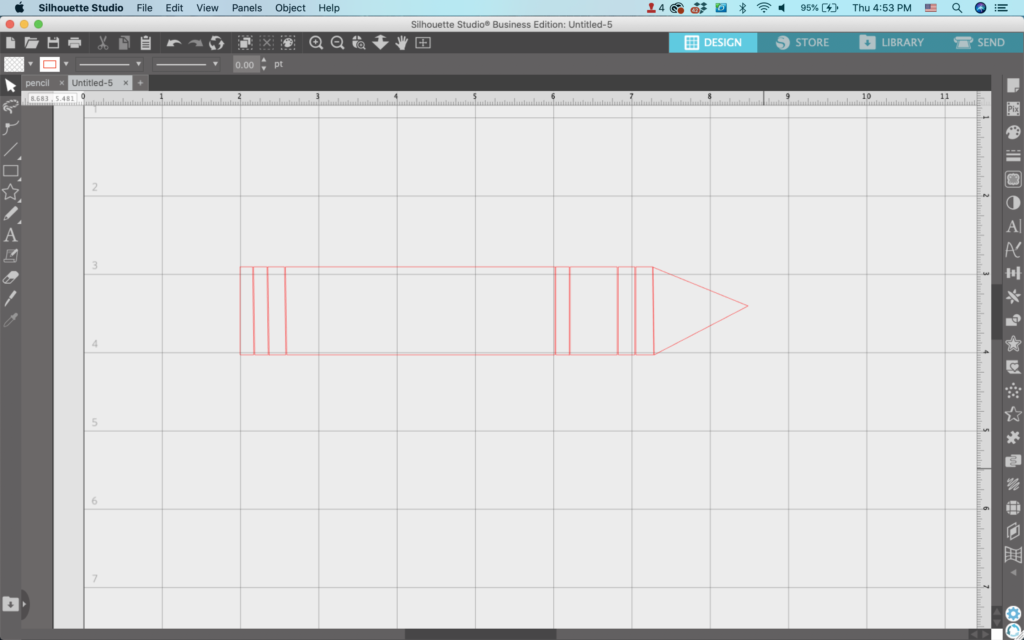Image resolution: width=1024 pixels, height=640 pixels.
Task: Zoom in with the magnifier plus icon
Action: [316, 43]
